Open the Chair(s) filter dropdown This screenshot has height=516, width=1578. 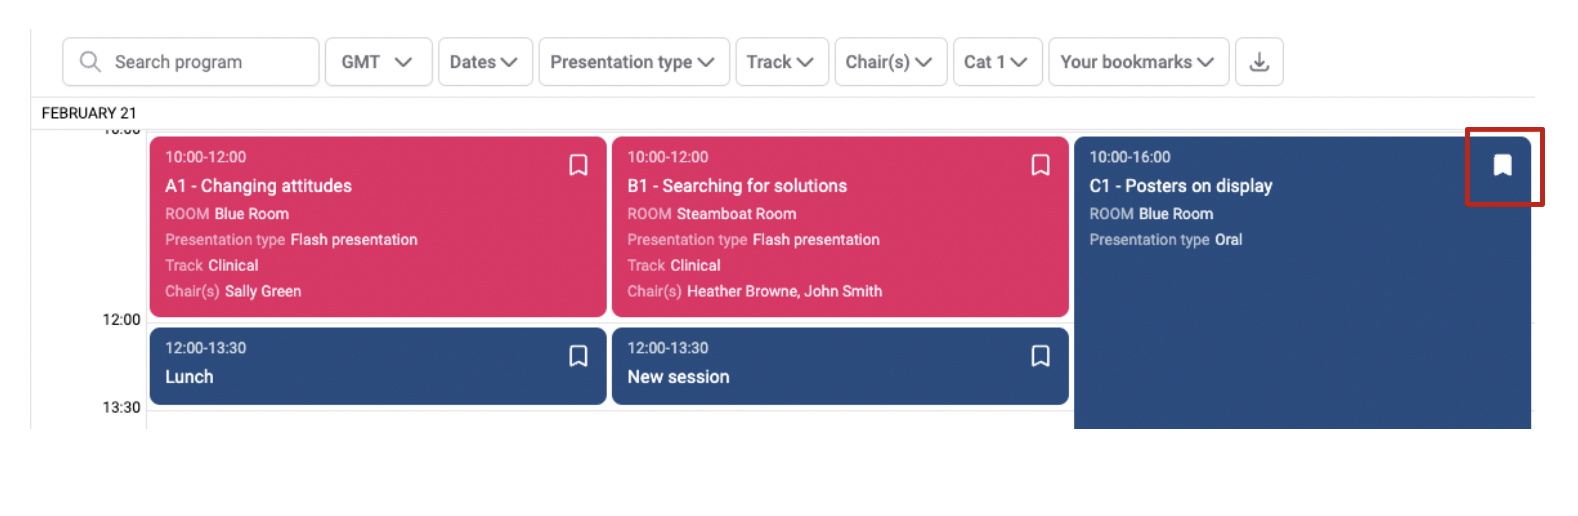(x=891, y=62)
